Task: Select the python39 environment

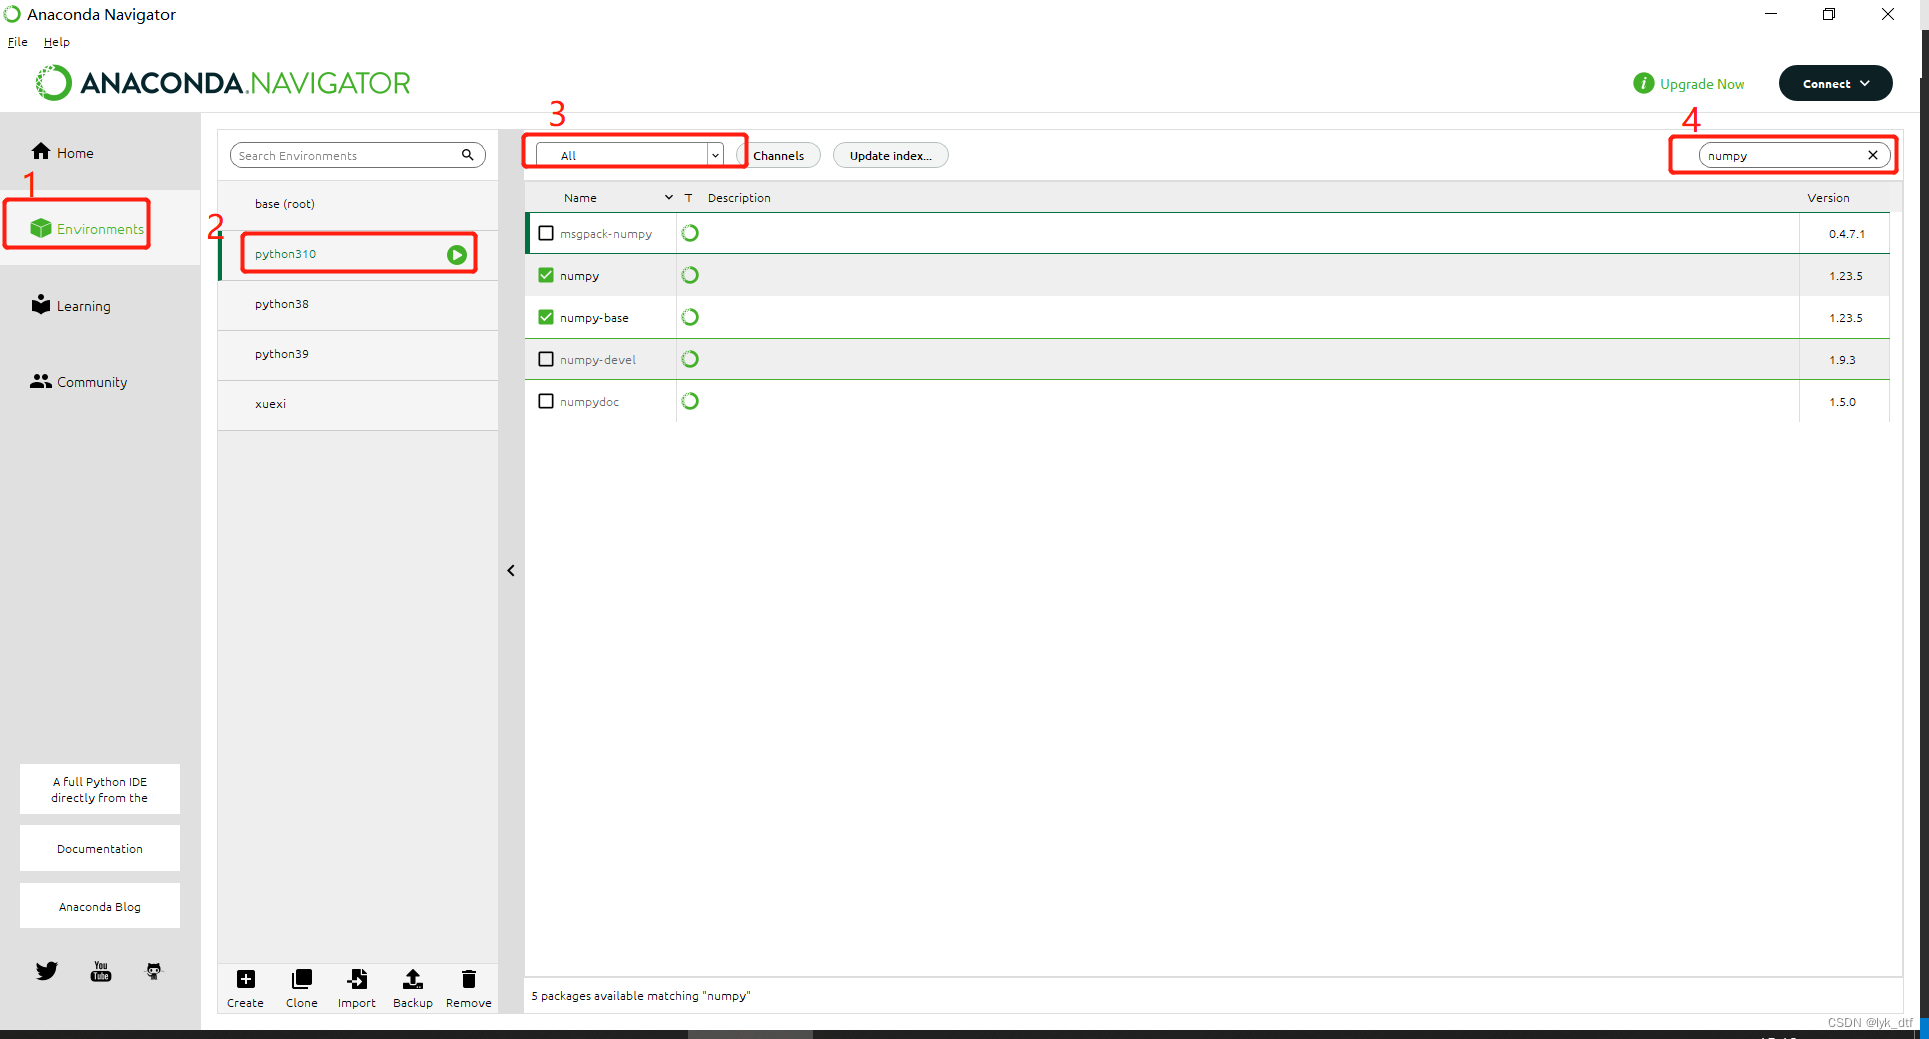Action: pyautogui.click(x=358, y=354)
